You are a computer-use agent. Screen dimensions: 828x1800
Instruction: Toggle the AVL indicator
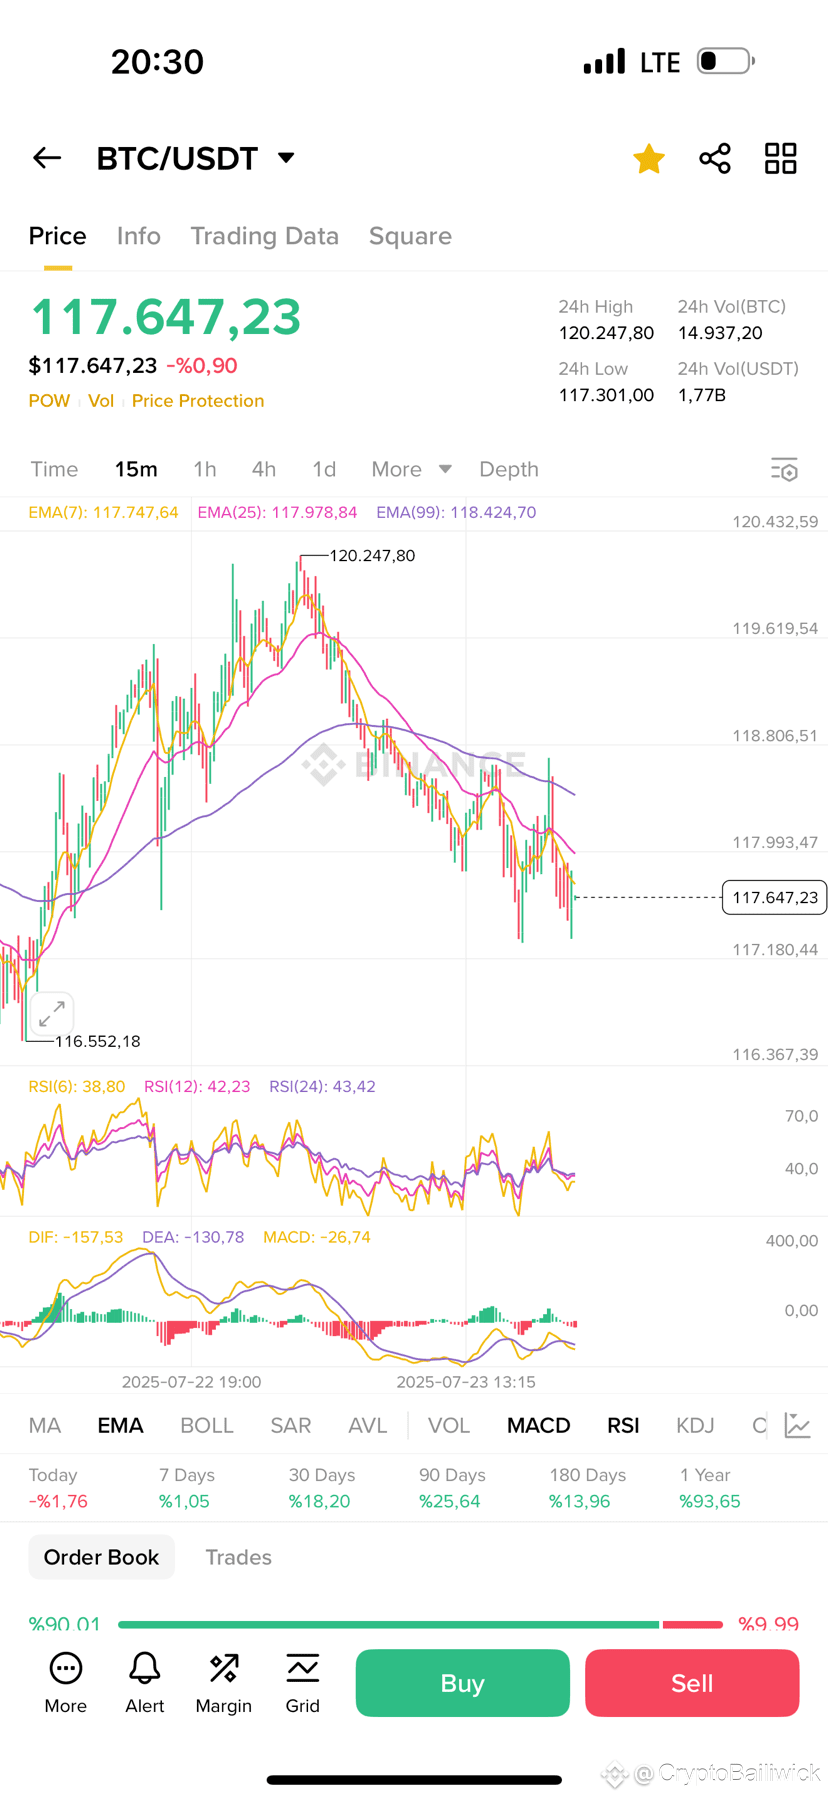coord(368,1425)
